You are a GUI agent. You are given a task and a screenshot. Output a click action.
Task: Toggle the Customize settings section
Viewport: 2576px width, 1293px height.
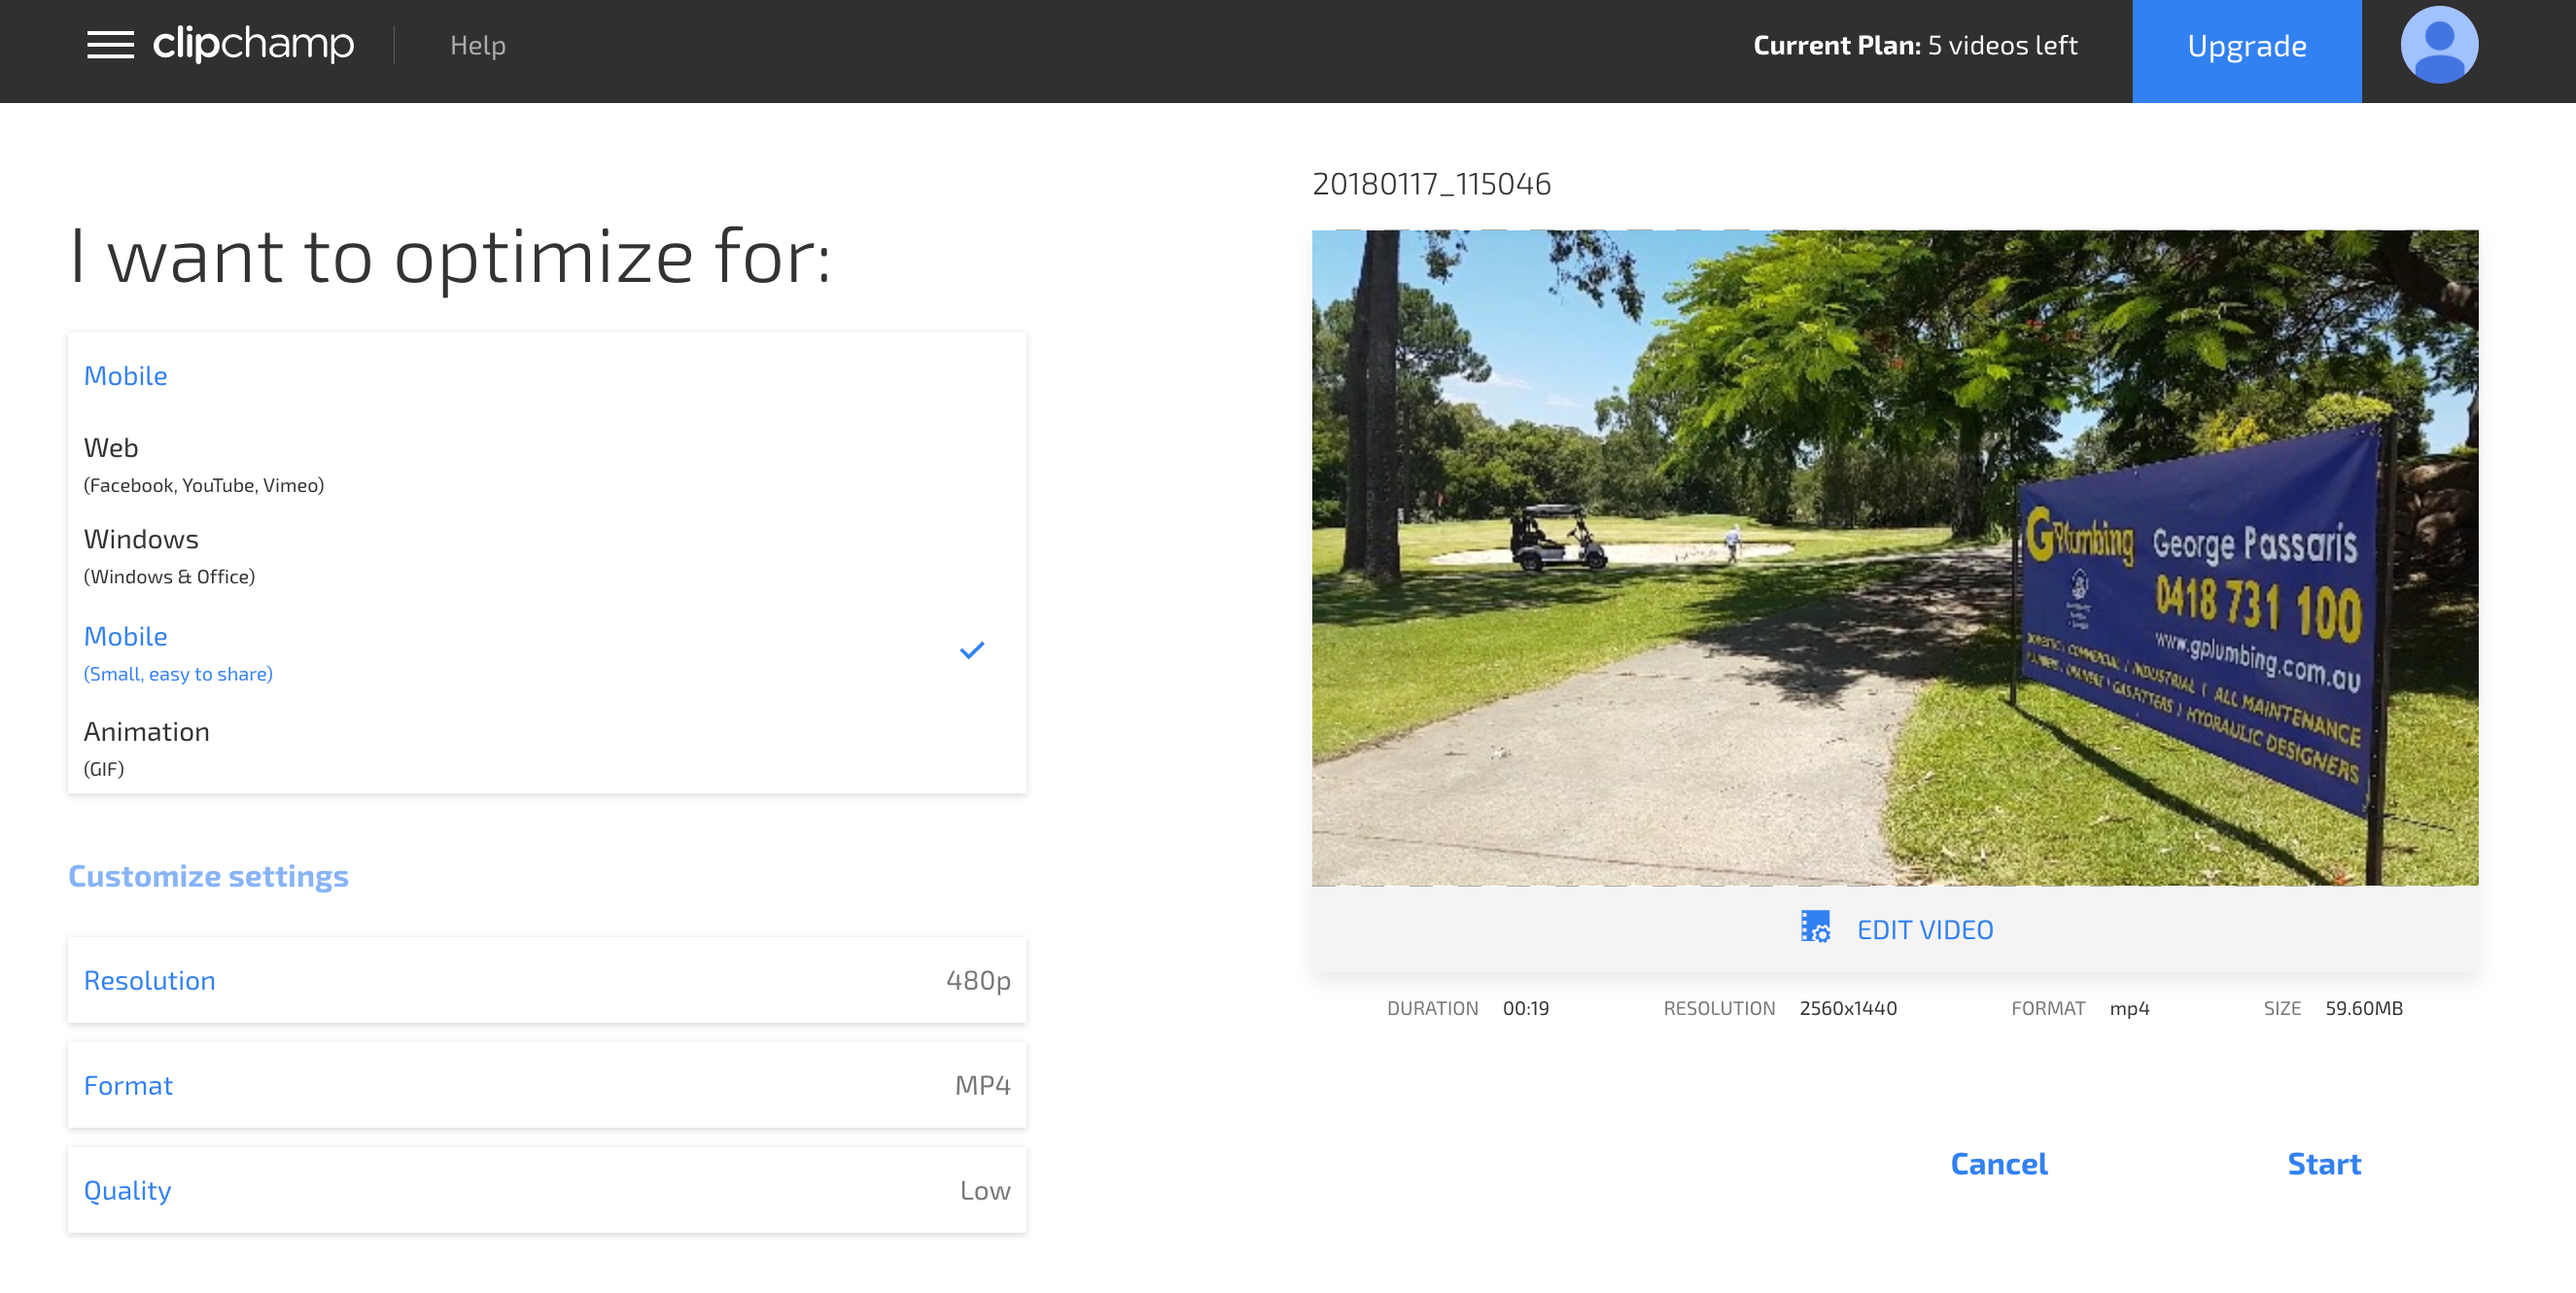click(208, 876)
